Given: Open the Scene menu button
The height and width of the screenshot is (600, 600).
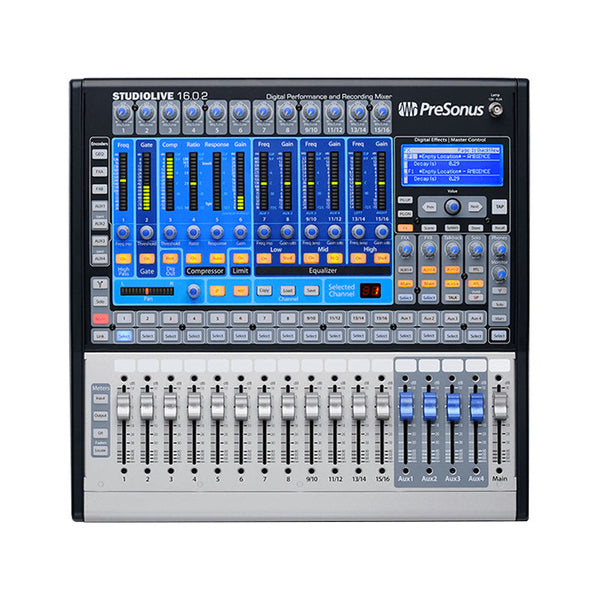Looking at the screenshot, I should (x=429, y=228).
